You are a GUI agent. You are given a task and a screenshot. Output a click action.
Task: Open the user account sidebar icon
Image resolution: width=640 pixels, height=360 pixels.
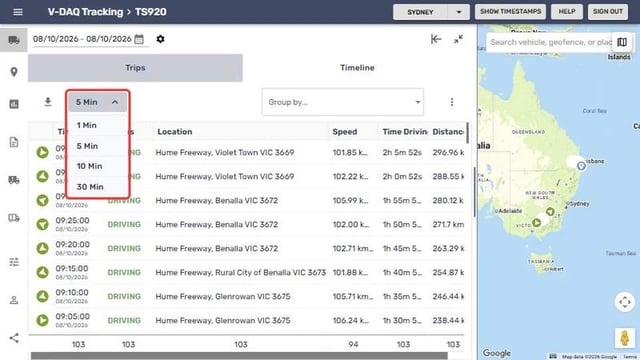14,300
